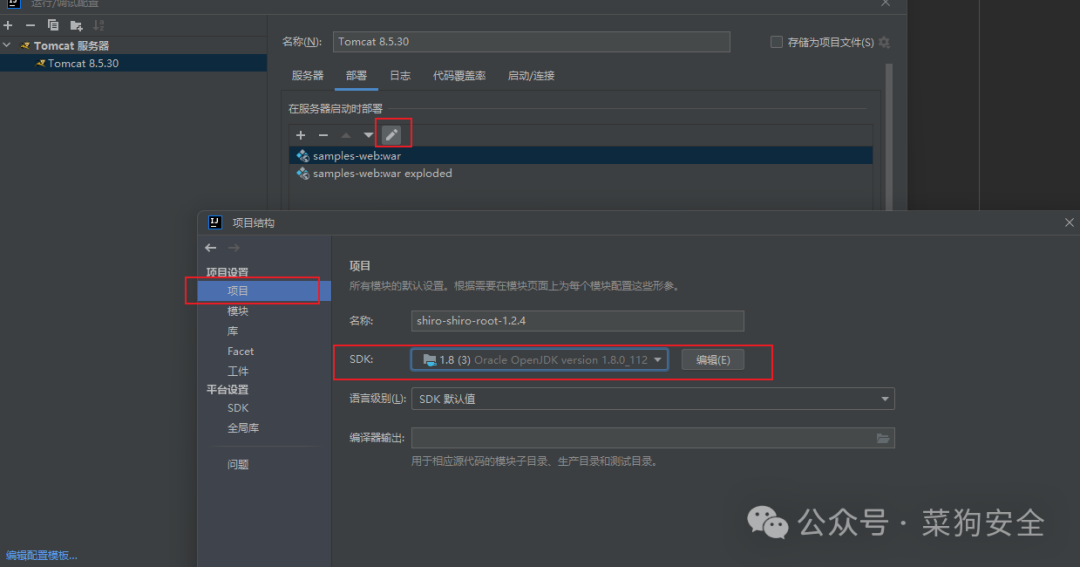Open gear settings next to 存储为项目文件
The width and height of the screenshot is (1080, 567).
(884, 43)
